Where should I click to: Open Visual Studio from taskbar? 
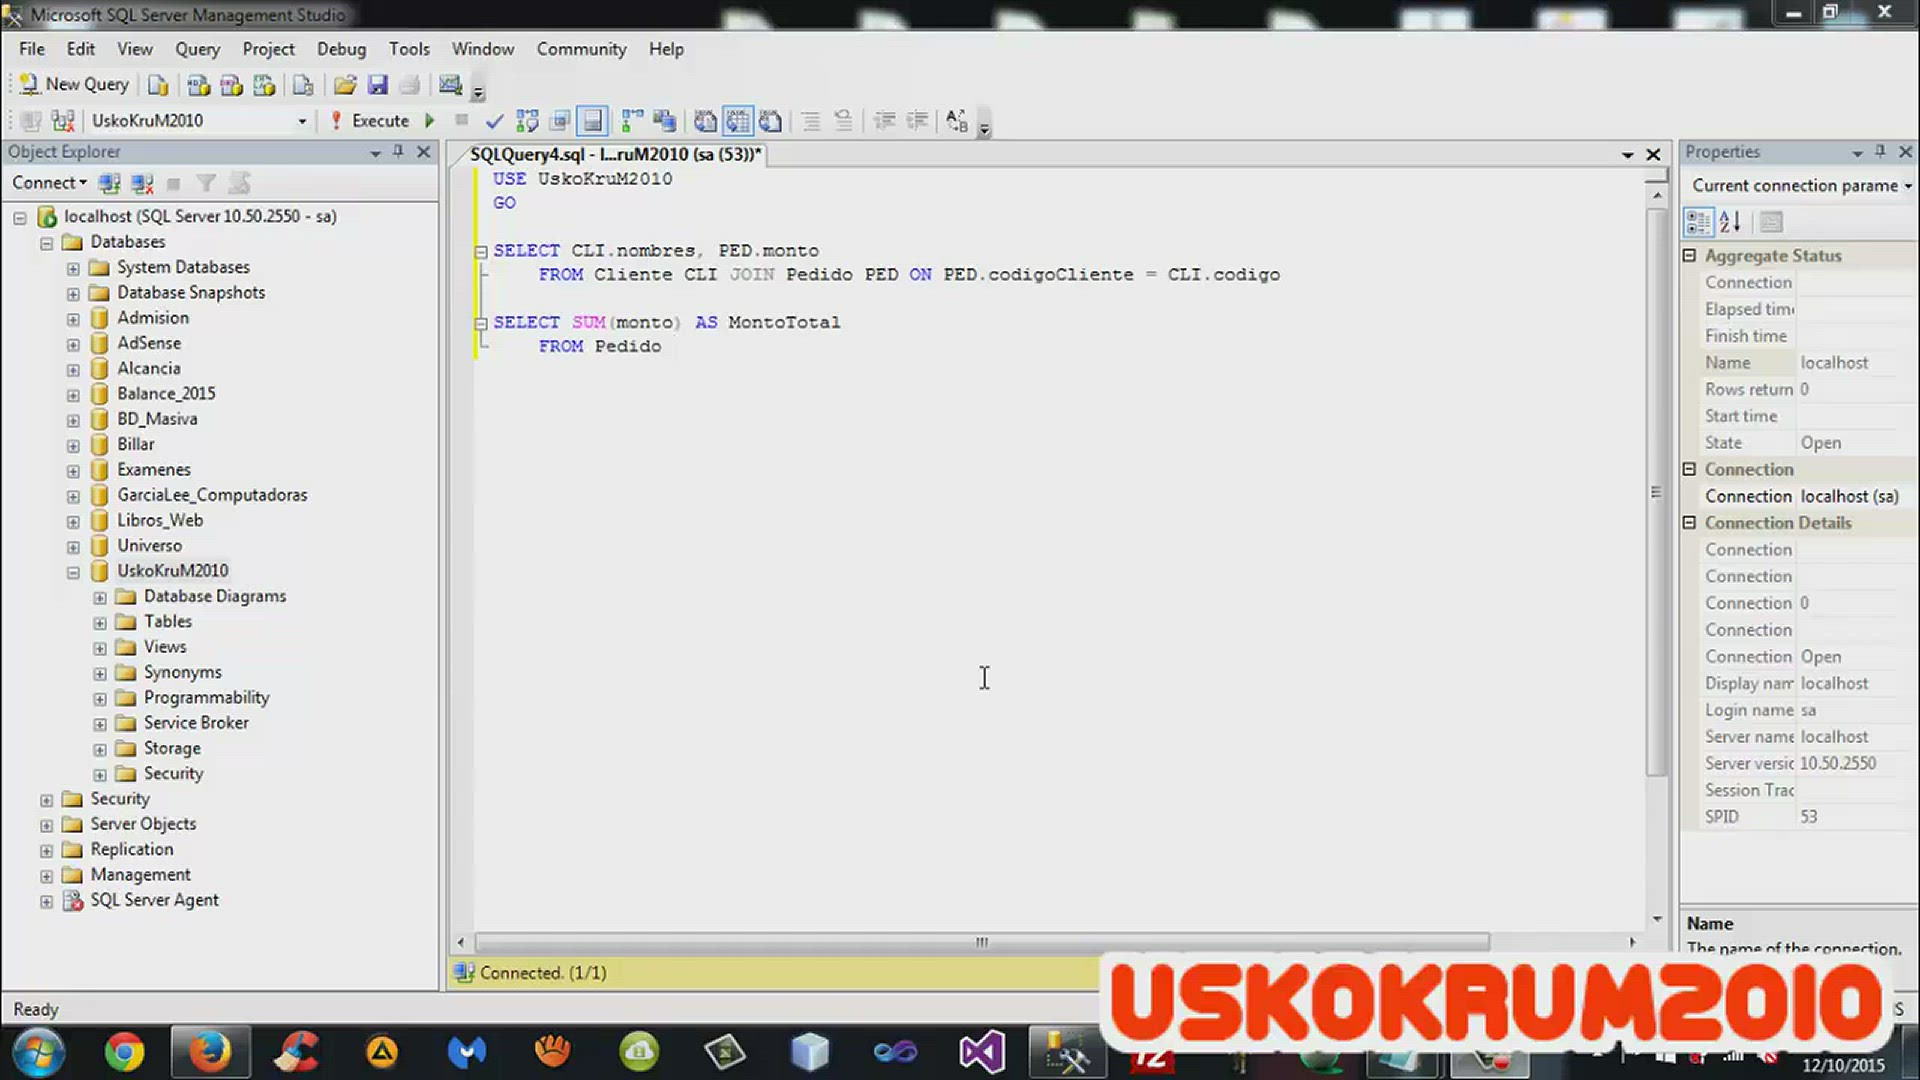point(981,1052)
